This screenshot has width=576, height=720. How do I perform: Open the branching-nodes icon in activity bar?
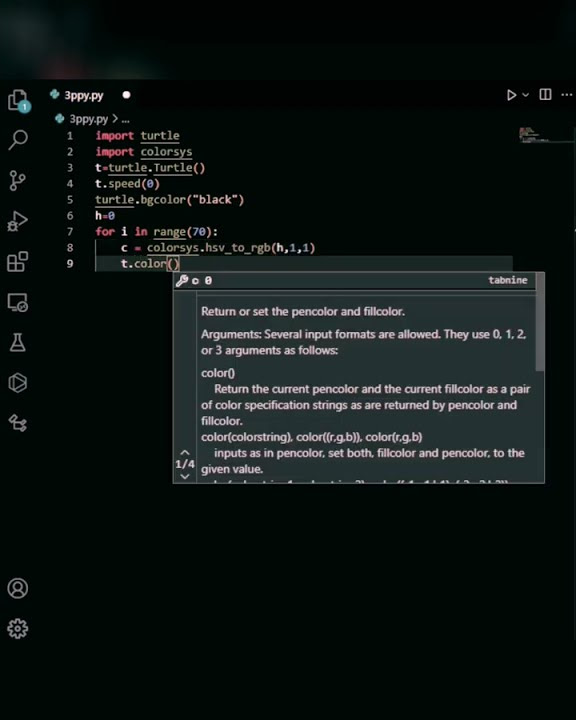pyautogui.click(x=17, y=422)
